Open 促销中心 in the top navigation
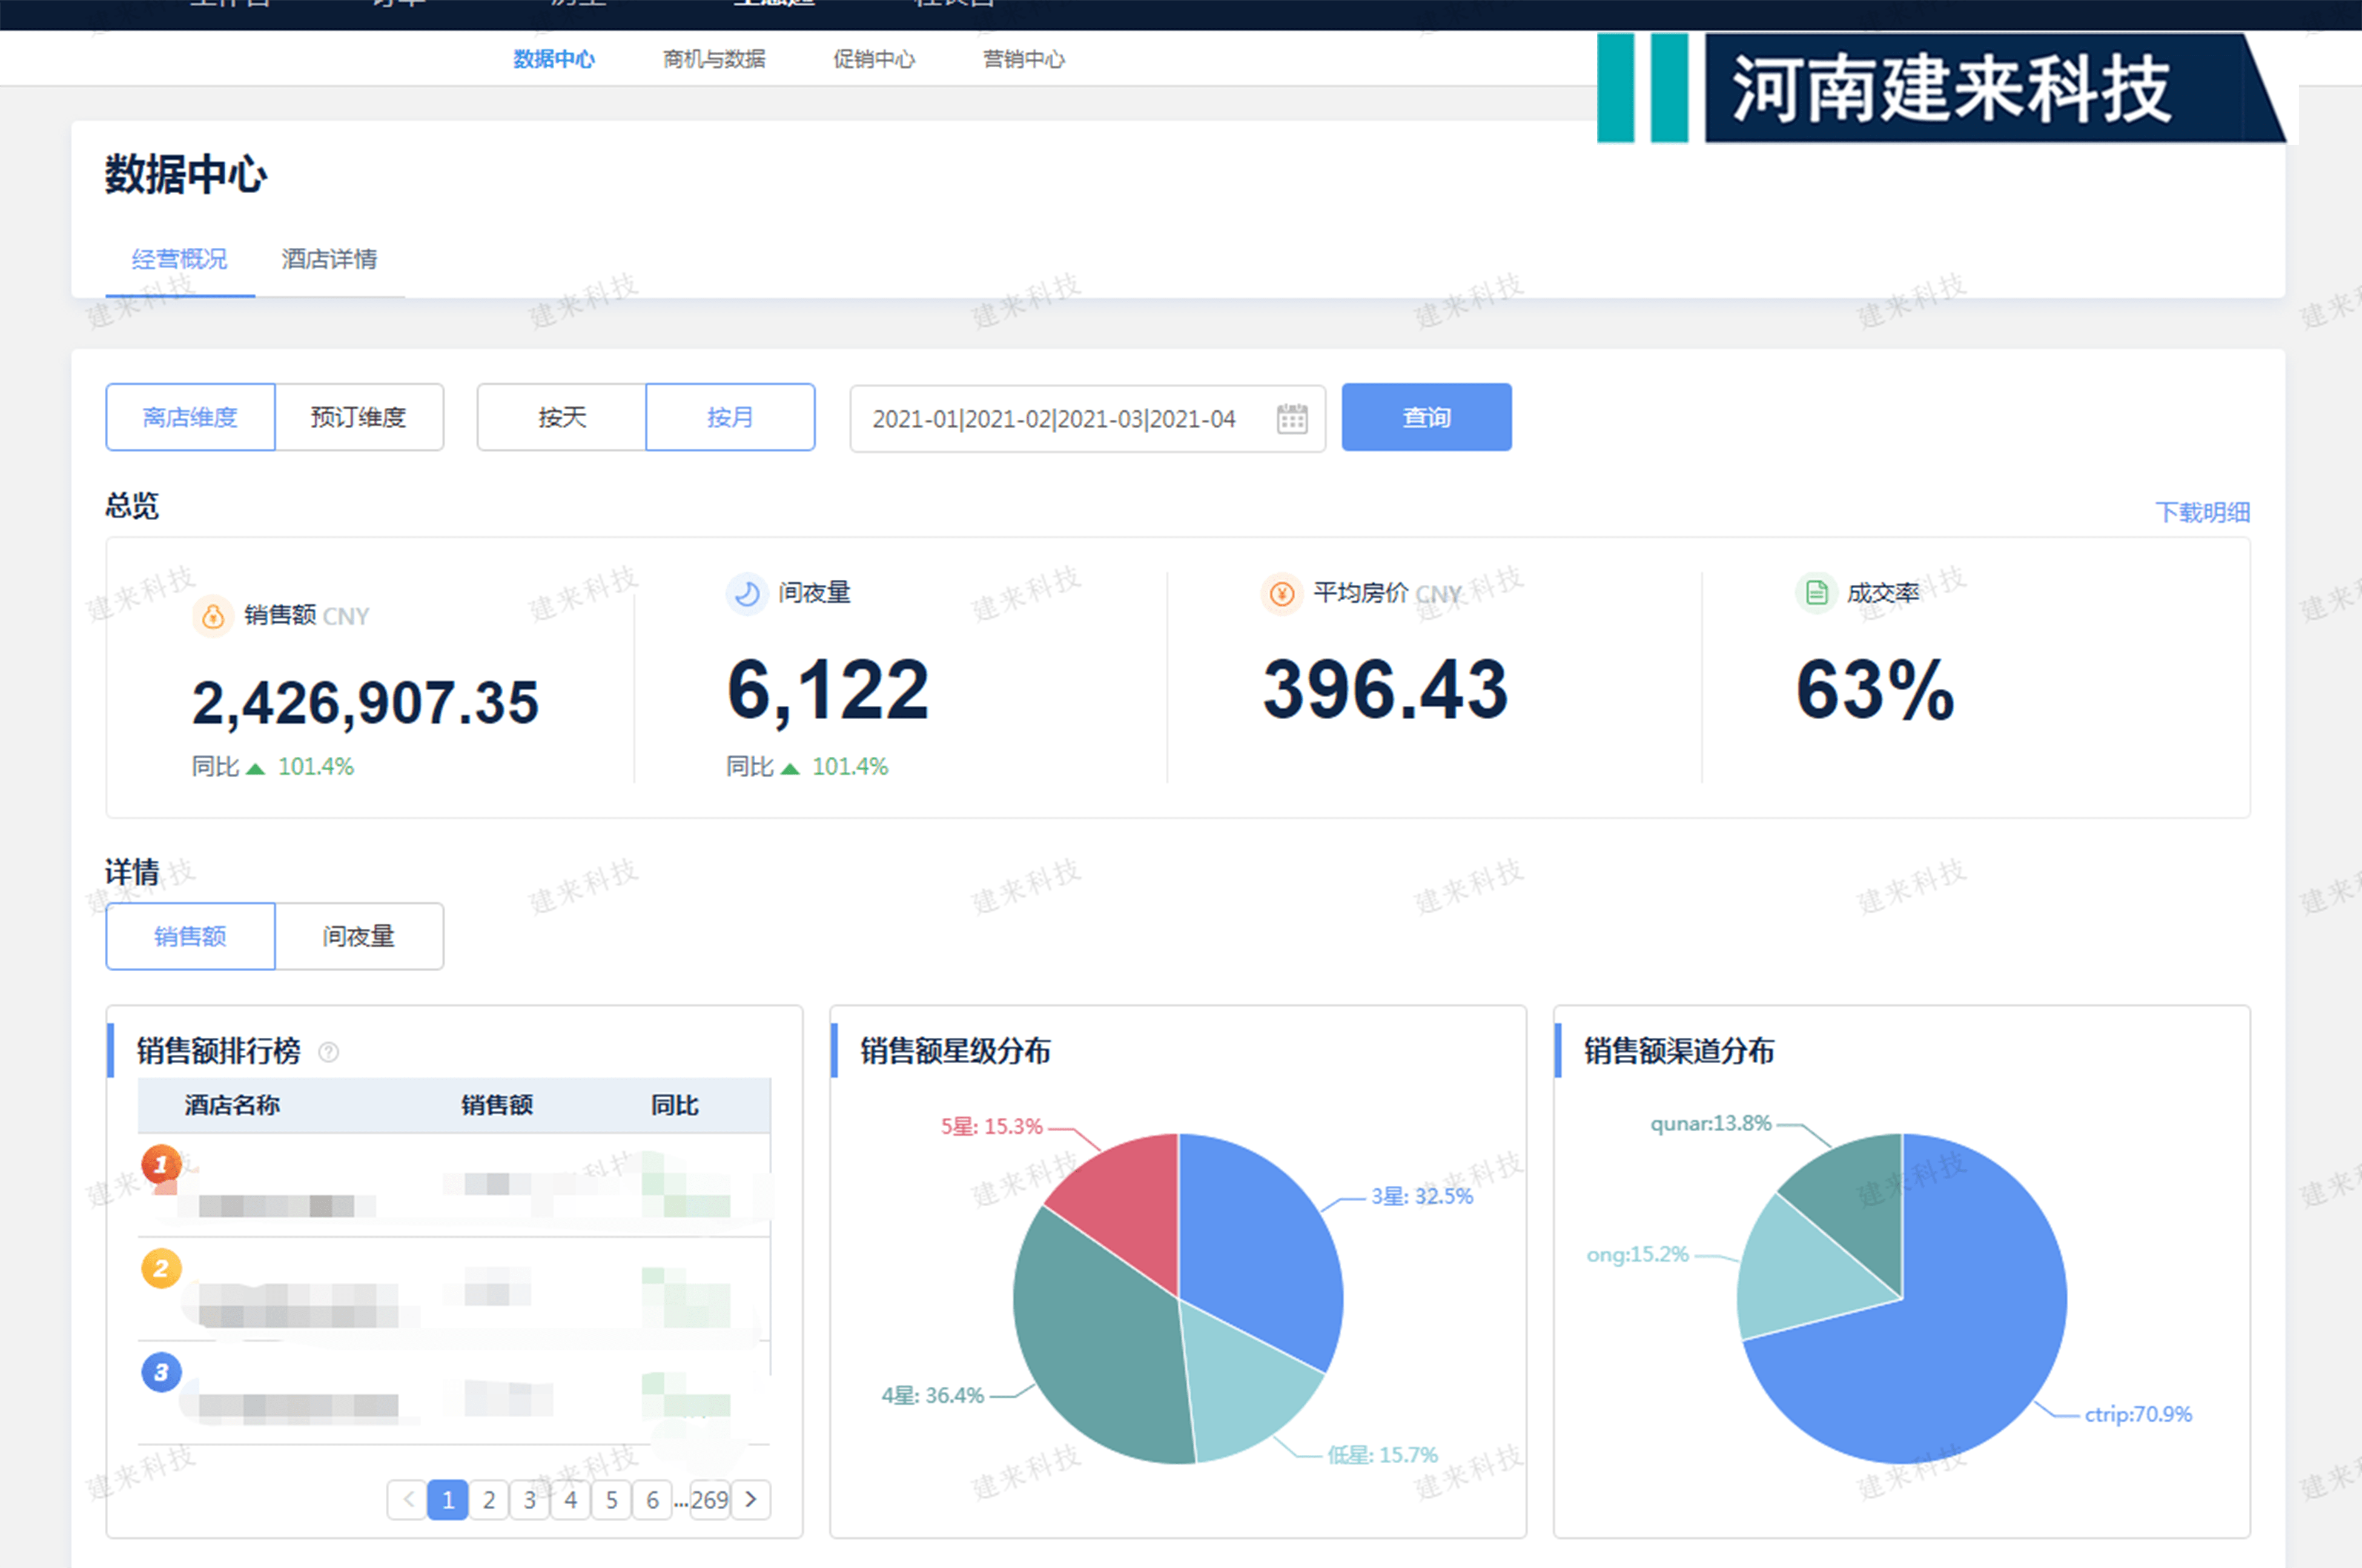Image resolution: width=2362 pixels, height=1568 pixels. [x=874, y=59]
